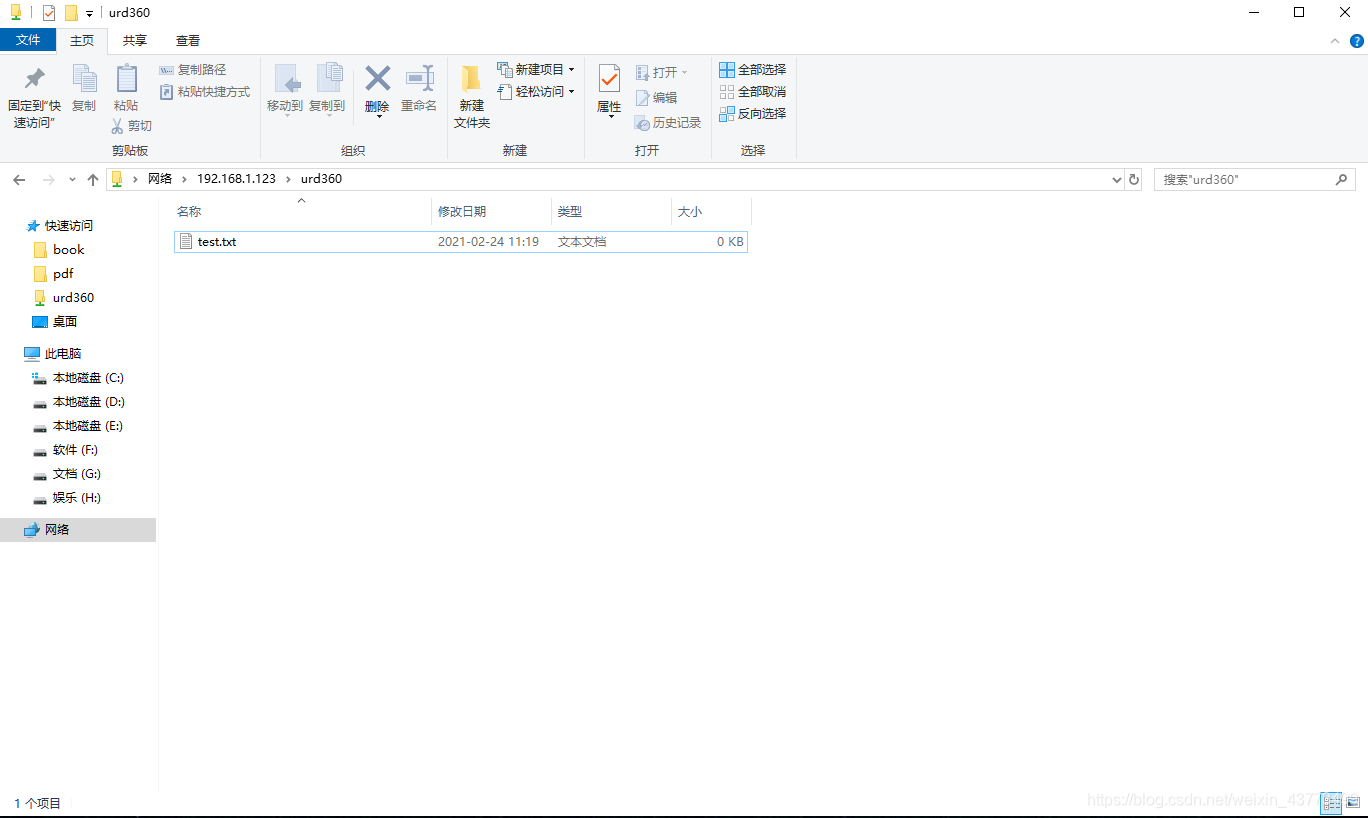Create a New folder

[472, 97]
